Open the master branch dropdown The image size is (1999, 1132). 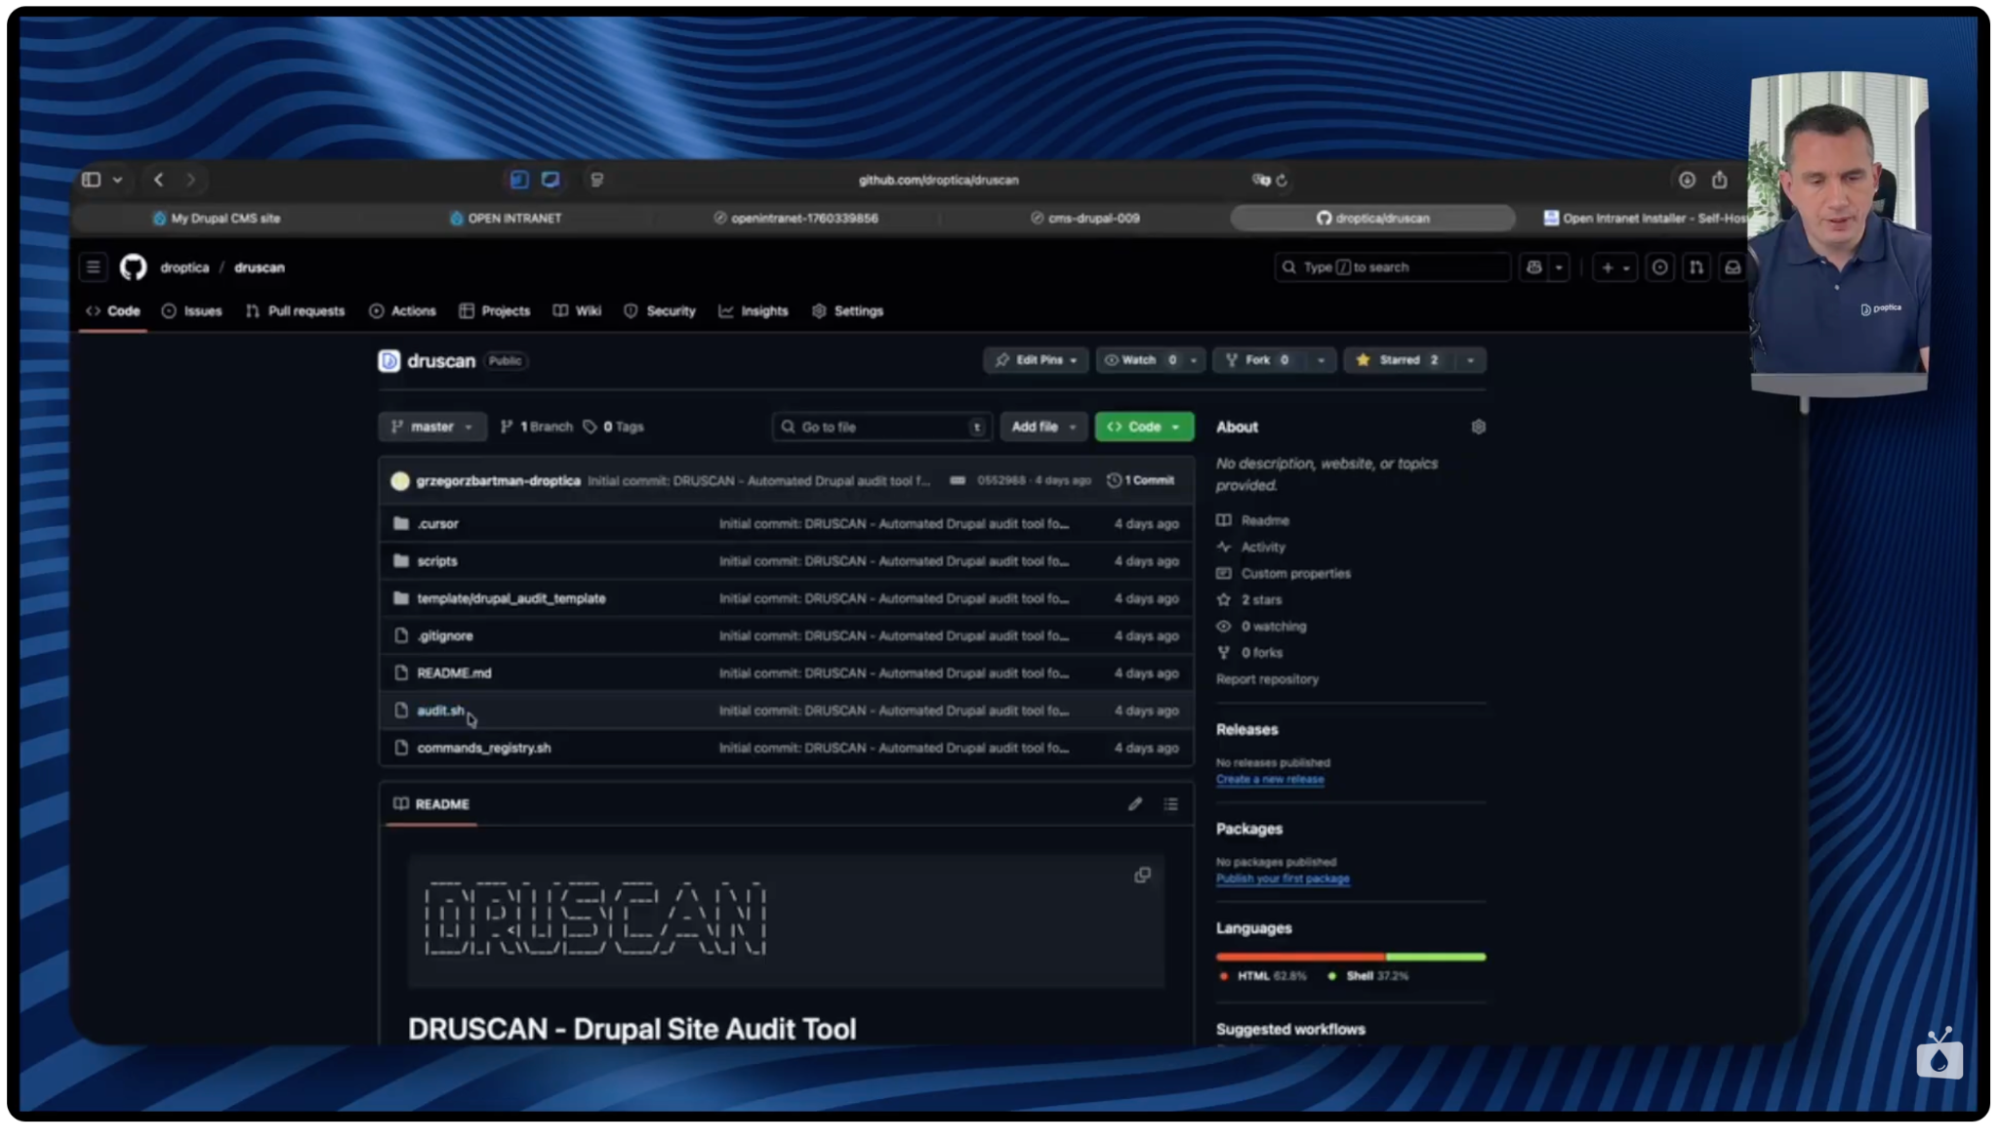point(432,427)
